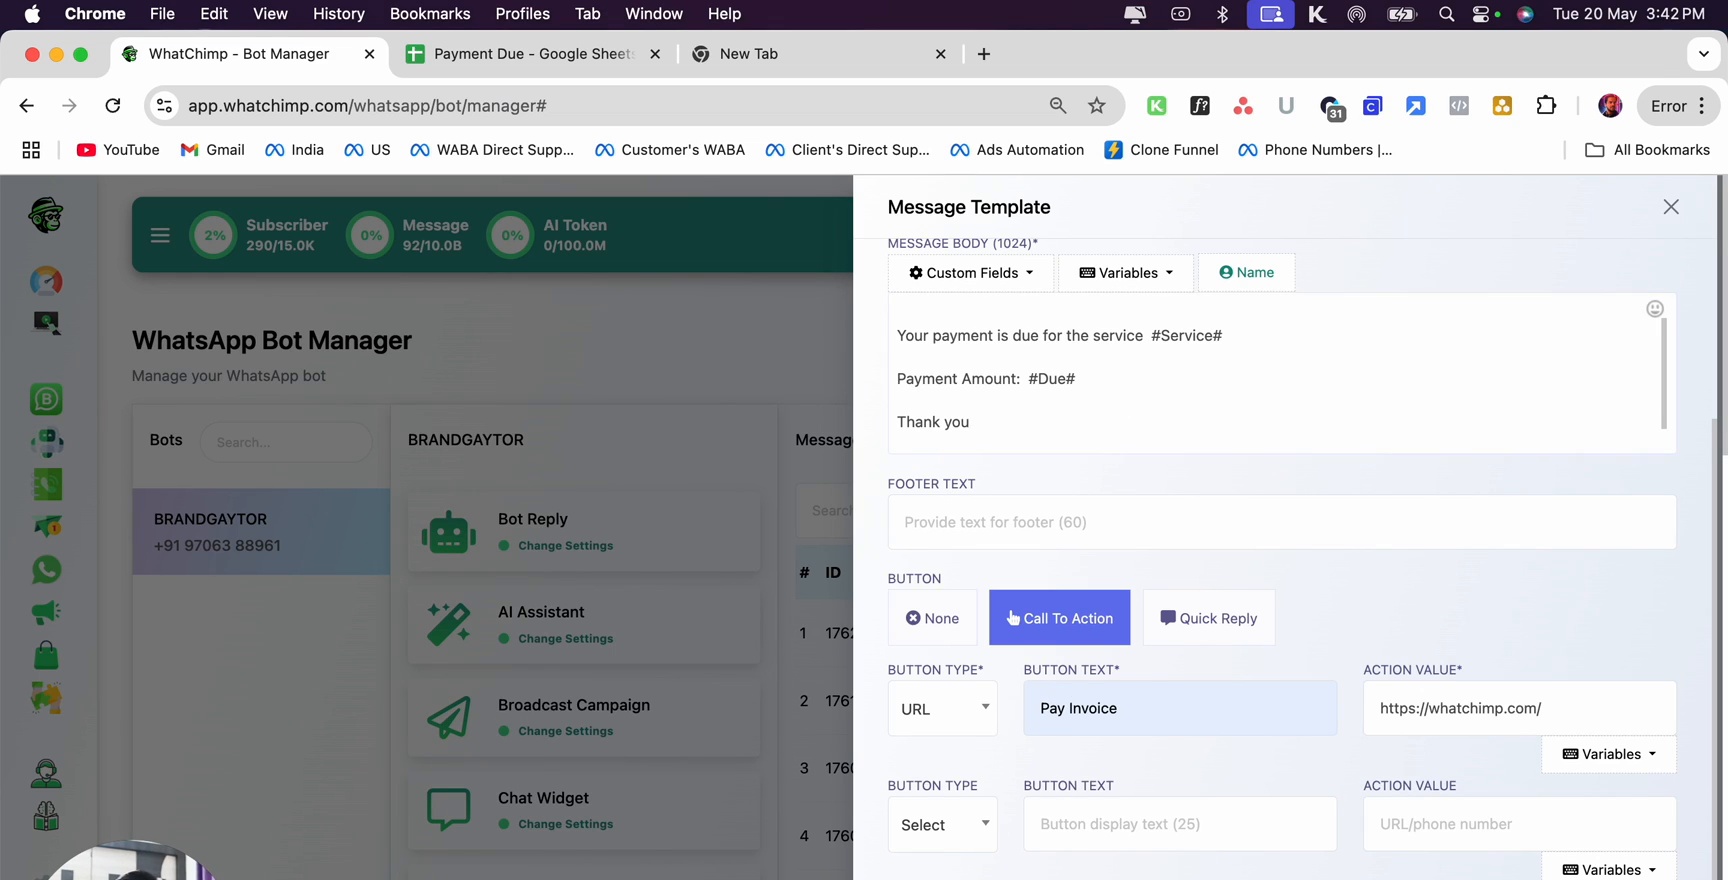This screenshot has width=1728, height=880.
Task: Open Spotlight search in menu bar
Action: 1446,14
